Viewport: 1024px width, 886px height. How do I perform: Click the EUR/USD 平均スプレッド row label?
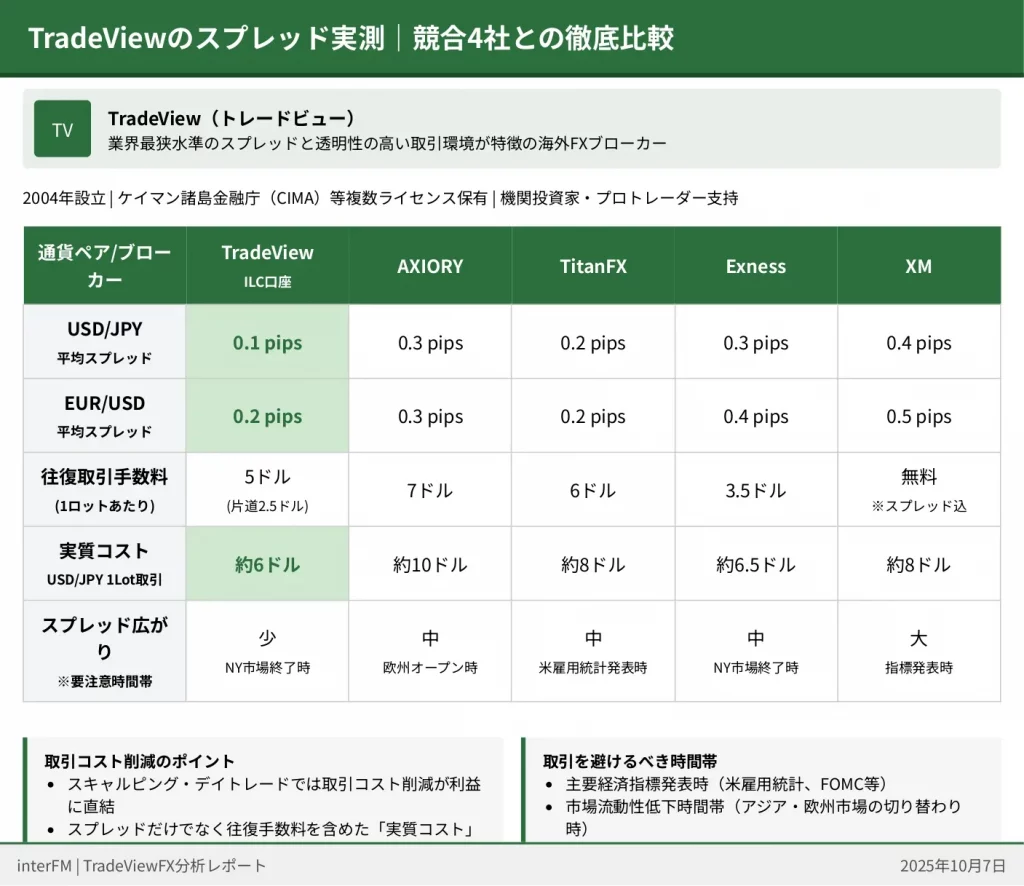105,416
